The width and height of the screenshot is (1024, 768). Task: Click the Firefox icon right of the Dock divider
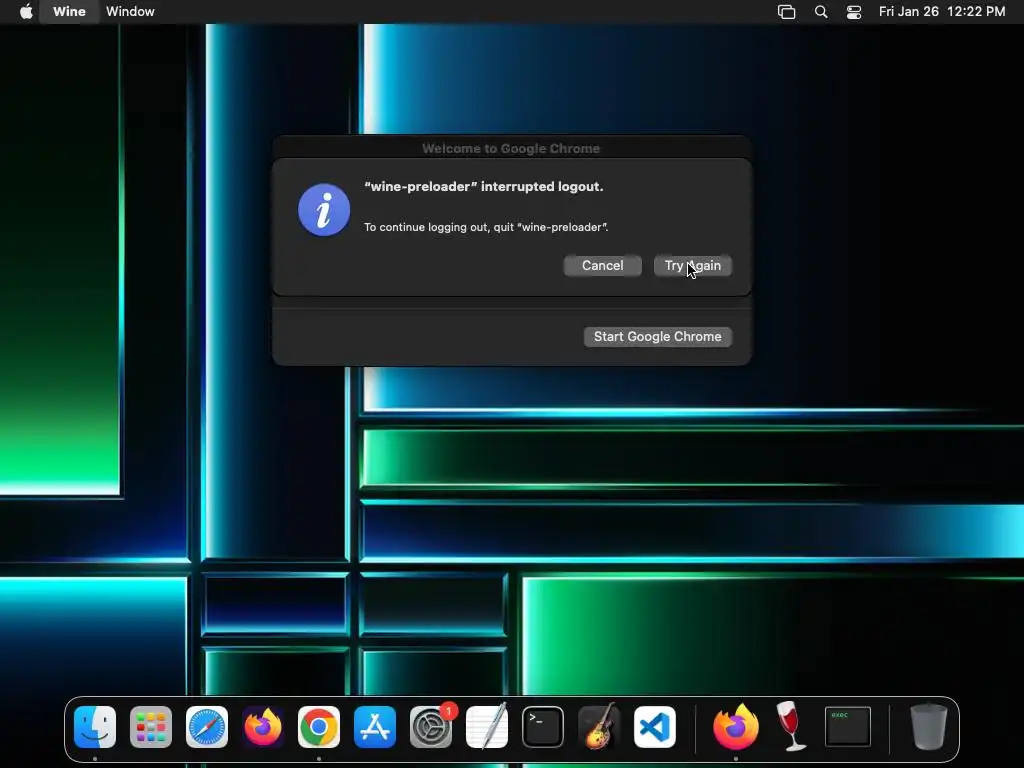736,727
